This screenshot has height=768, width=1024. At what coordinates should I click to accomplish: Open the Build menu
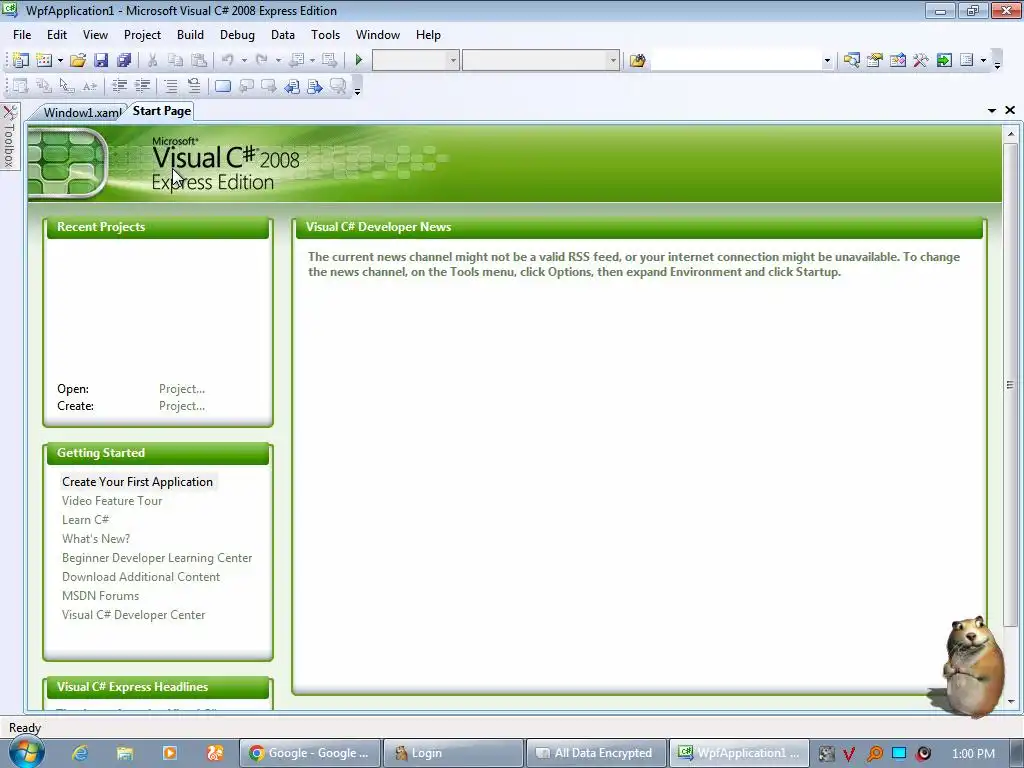(190, 35)
